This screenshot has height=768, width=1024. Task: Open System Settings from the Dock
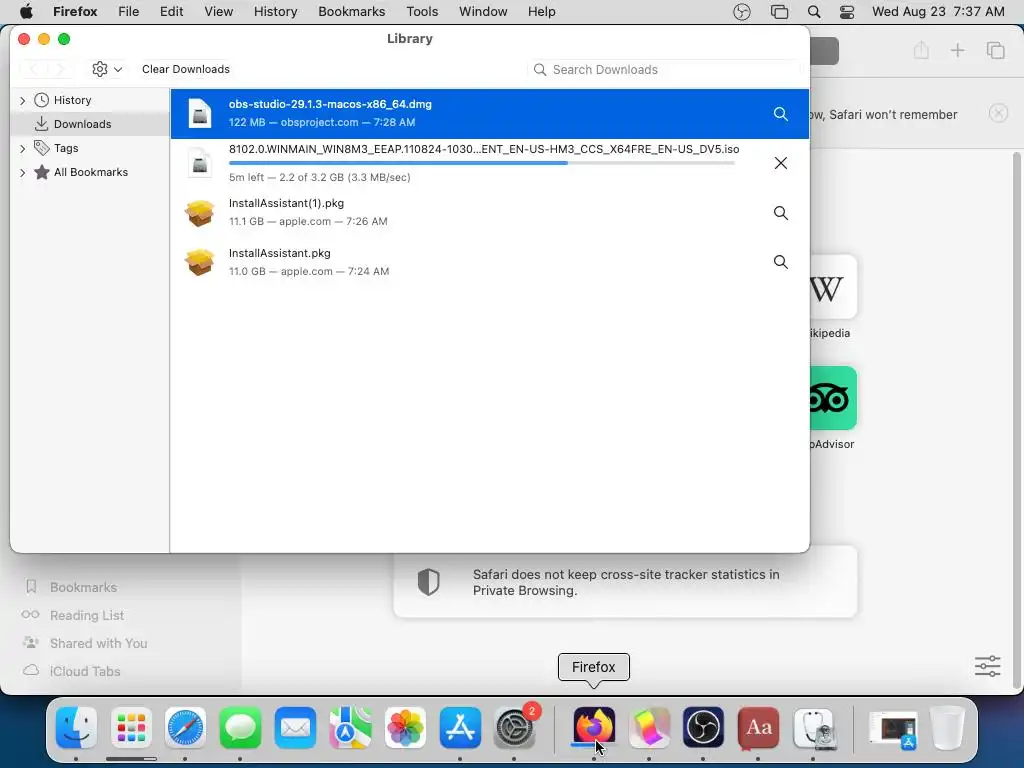pyautogui.click(x=515, y=728)
